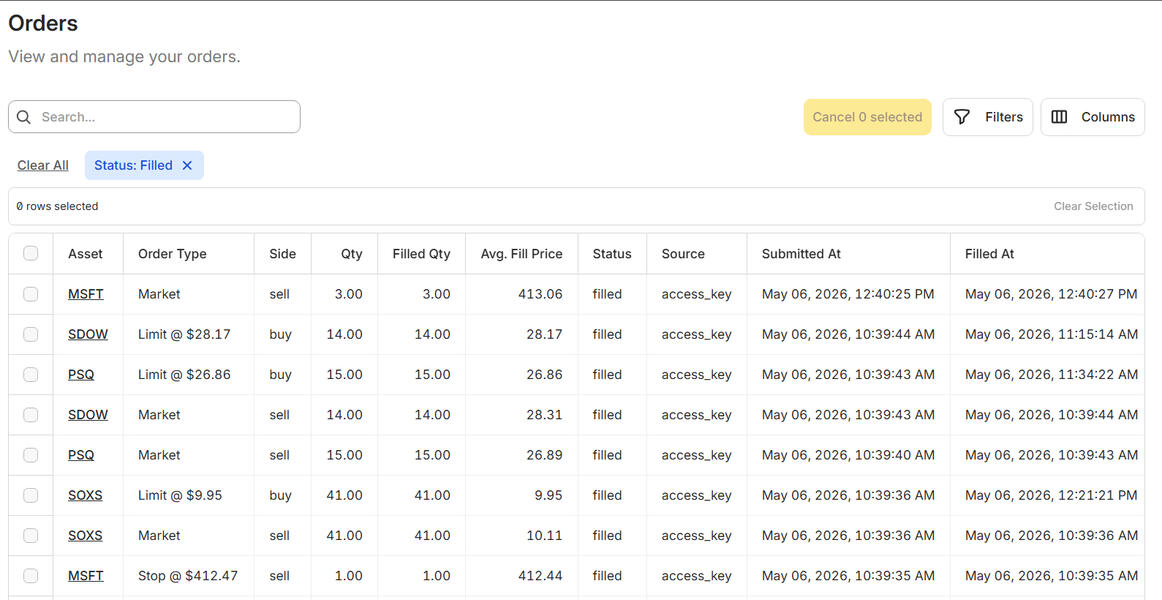This screenshot has height=600, width=1162.
Task: Open the Filters button
Action: (x=987, y=117)
